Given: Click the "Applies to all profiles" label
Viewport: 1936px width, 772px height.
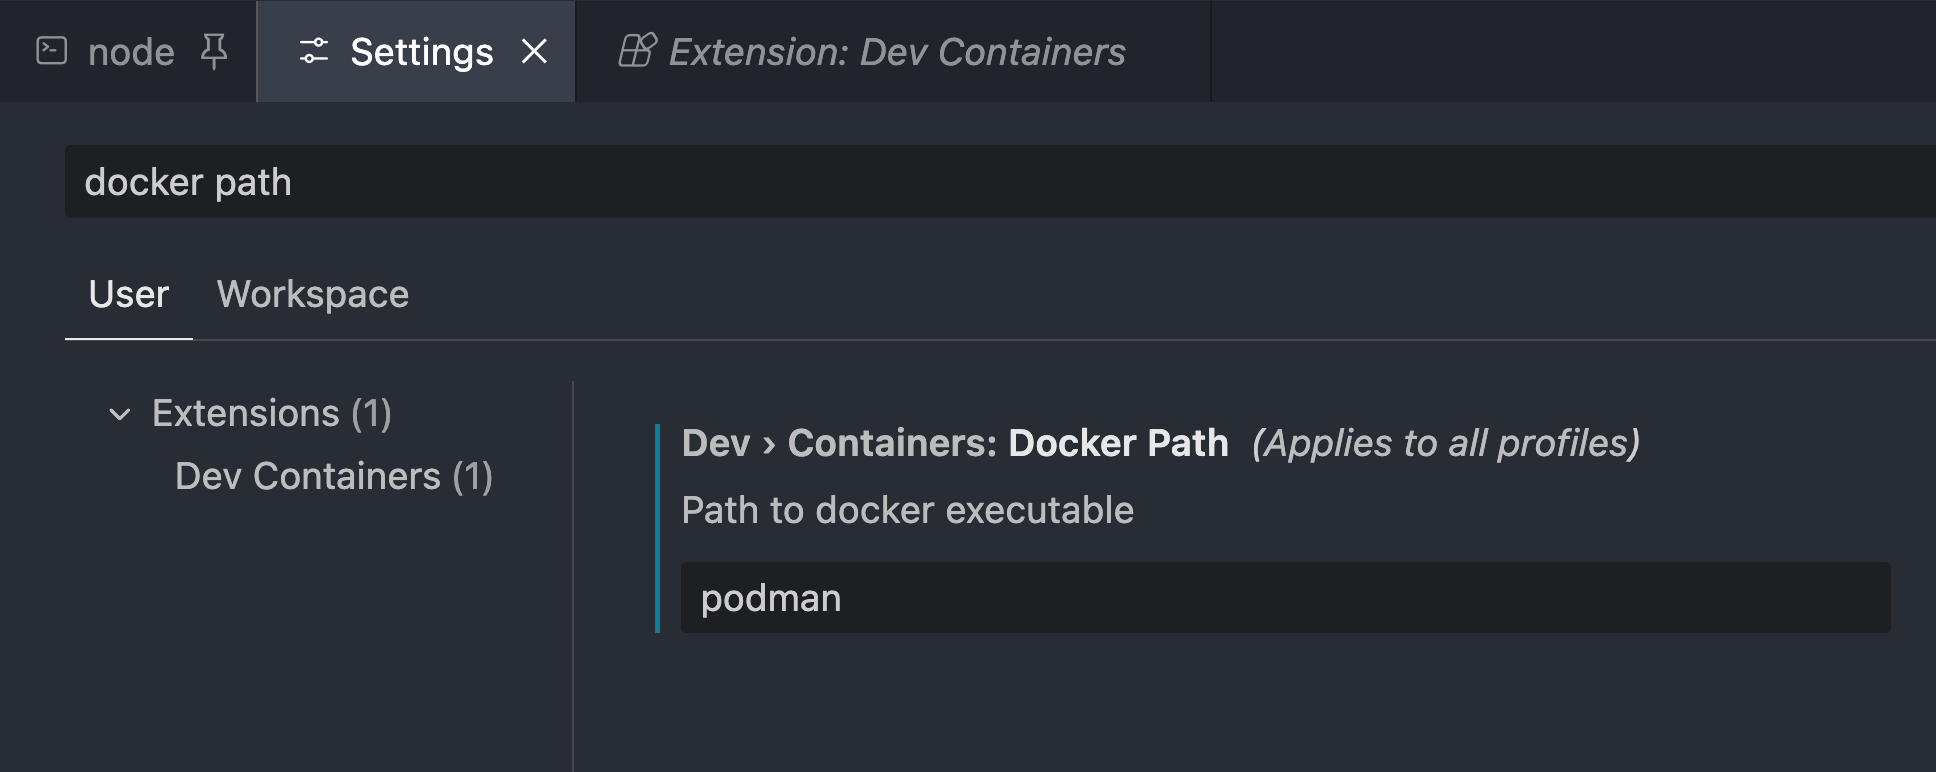Looking at the screenshot, I should 1446,443.
